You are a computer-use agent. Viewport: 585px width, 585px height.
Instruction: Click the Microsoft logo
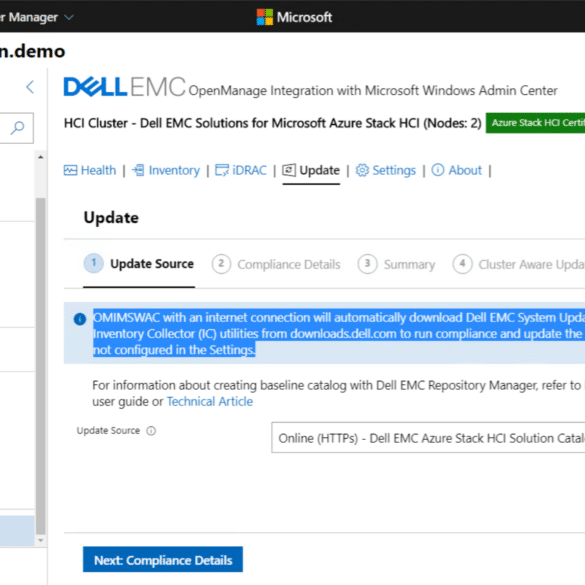coord(294,17)
